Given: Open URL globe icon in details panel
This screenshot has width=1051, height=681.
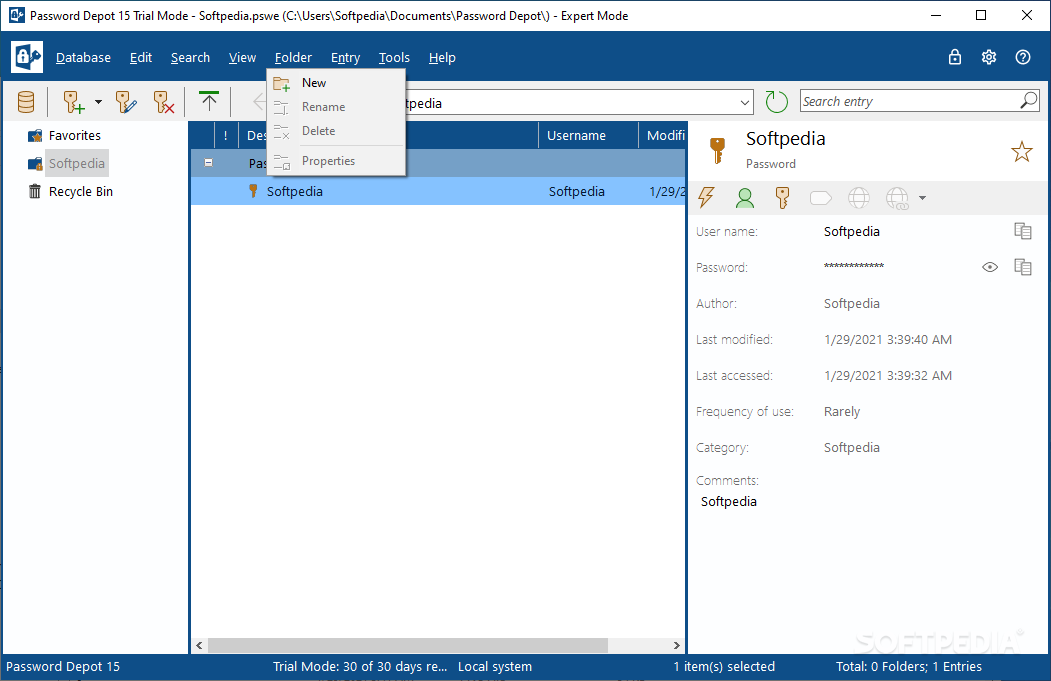Looking at the screenshot, I should click(x=859, y=198).
